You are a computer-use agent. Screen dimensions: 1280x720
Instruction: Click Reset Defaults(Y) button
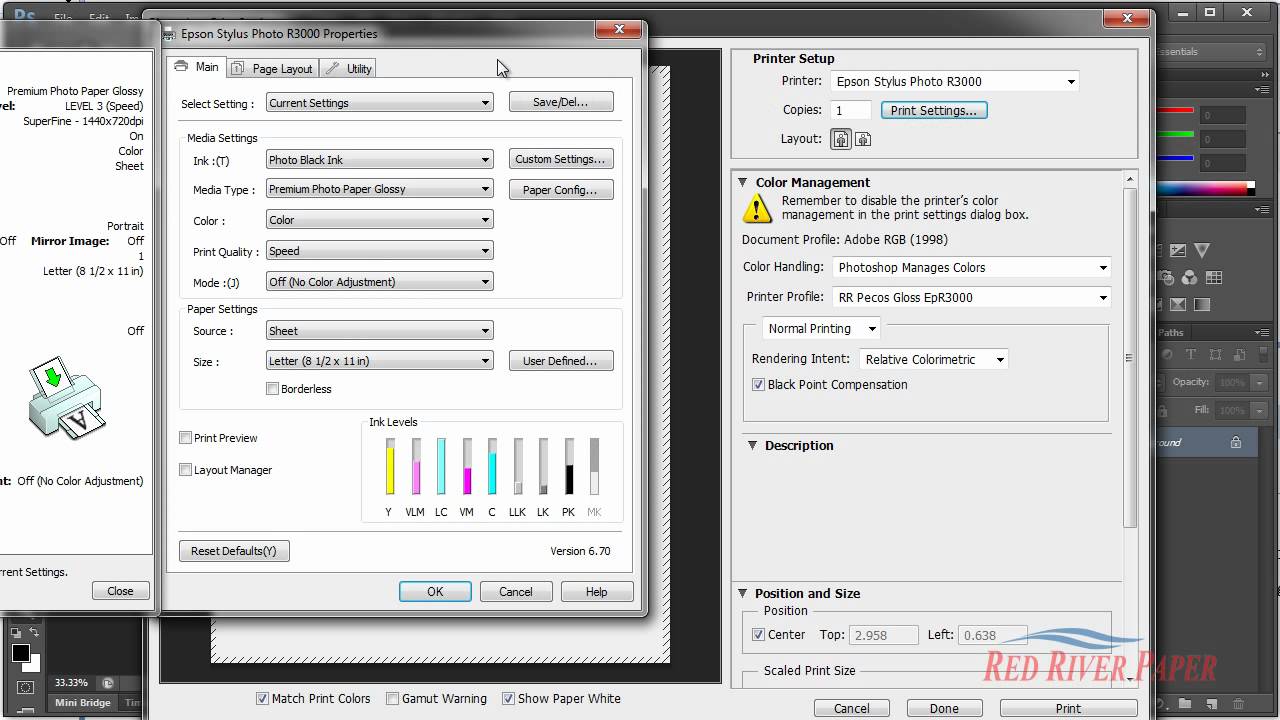(234, 551)
